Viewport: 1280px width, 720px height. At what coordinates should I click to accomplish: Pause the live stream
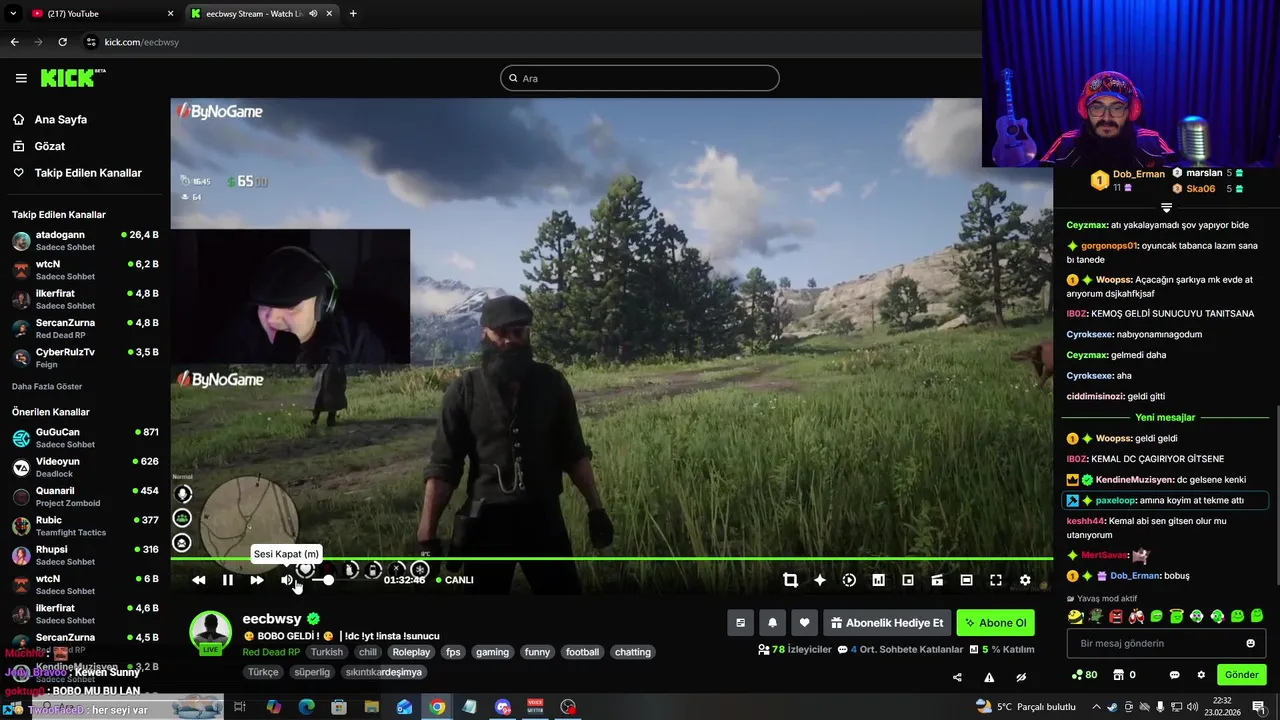228,580
